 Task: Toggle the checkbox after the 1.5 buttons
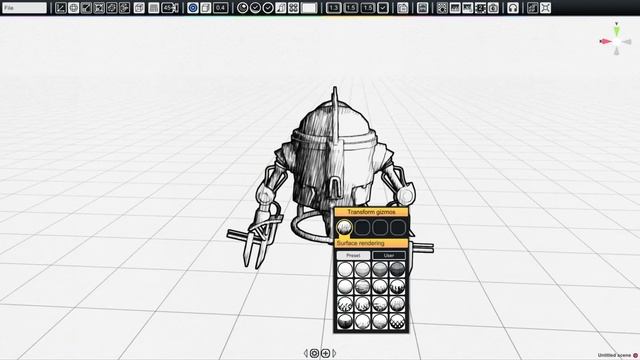point(383,8)
